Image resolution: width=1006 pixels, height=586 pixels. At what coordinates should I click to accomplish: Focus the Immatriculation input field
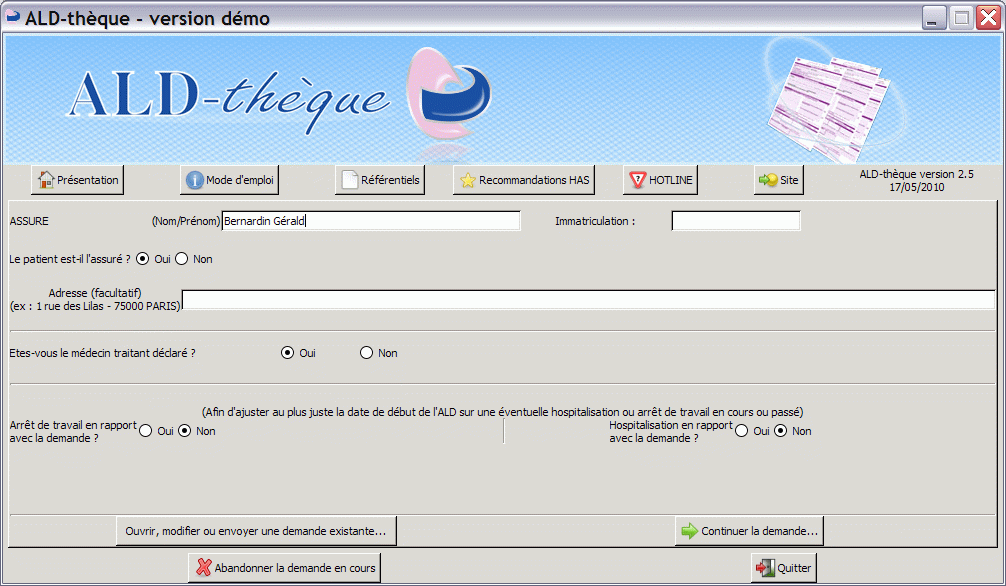[x=736, y=221]
